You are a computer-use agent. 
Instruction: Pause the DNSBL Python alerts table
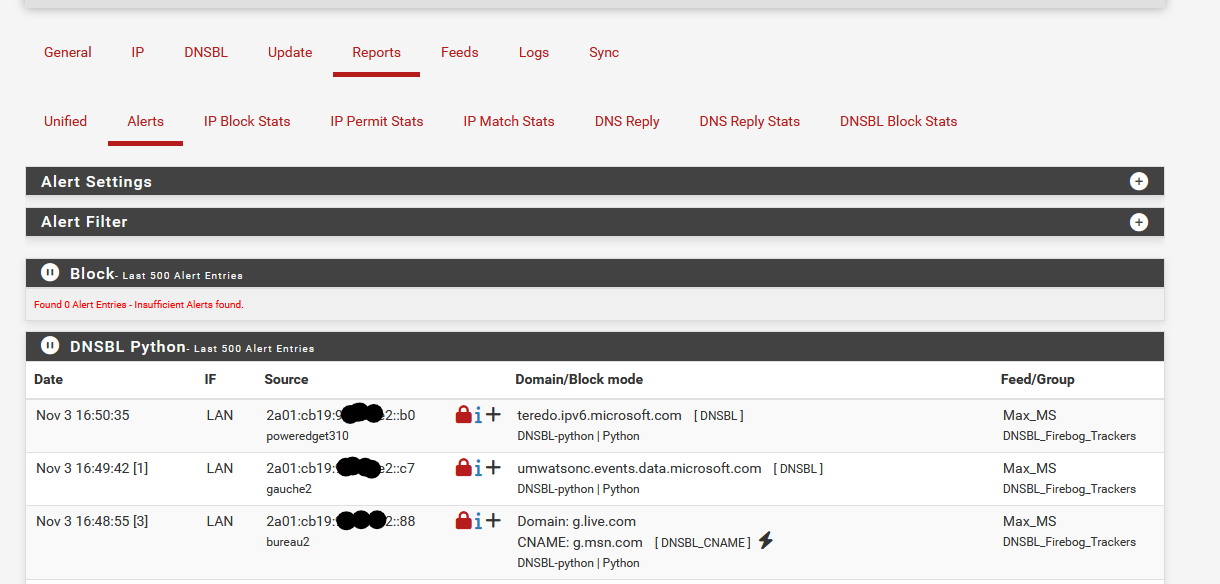(50, 346)
